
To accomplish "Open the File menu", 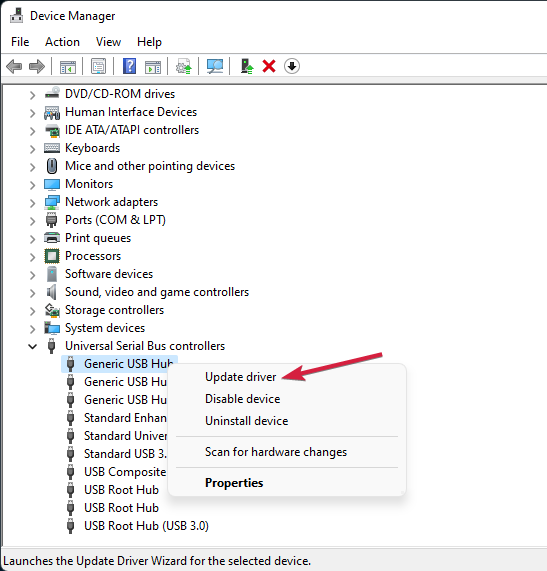I will pyautogui.click(x=20, y=42).
